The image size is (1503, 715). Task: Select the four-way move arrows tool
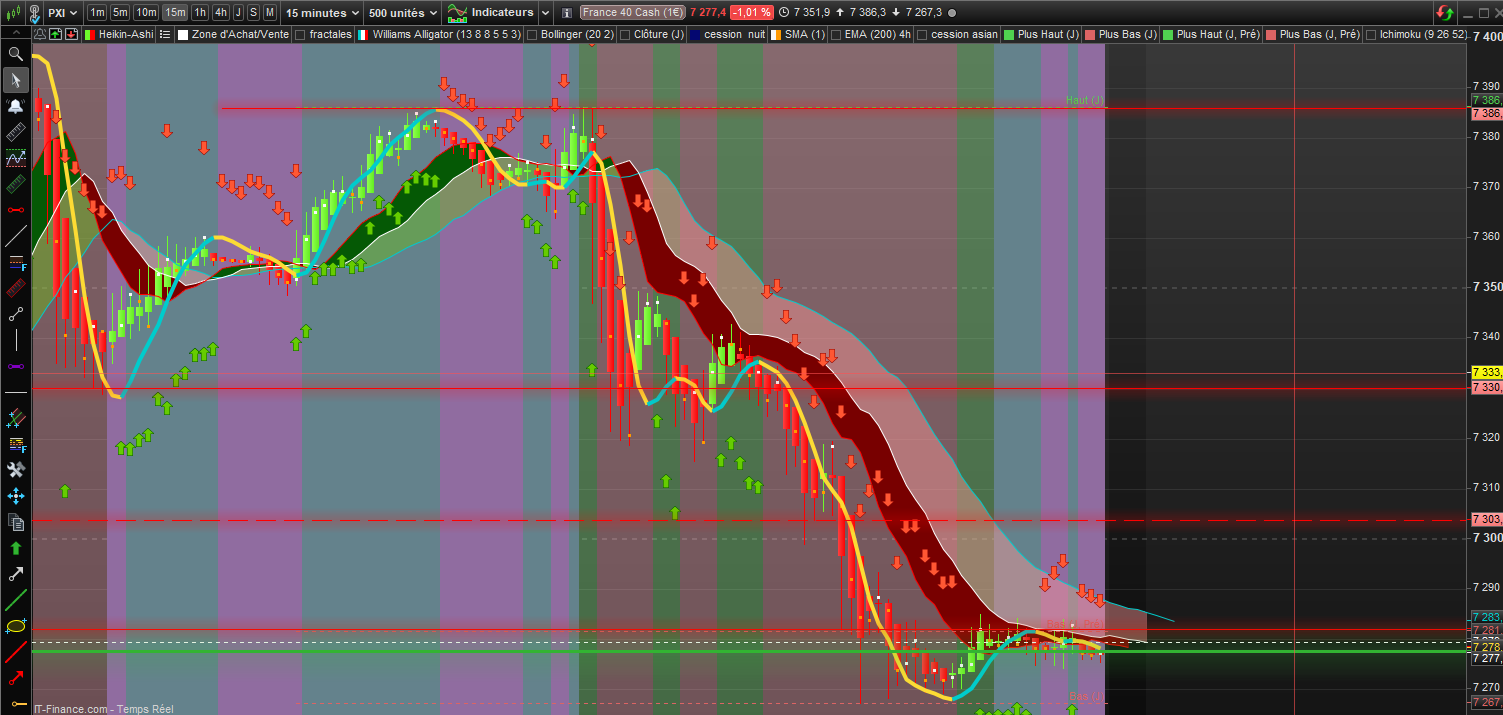pos(15,496)
